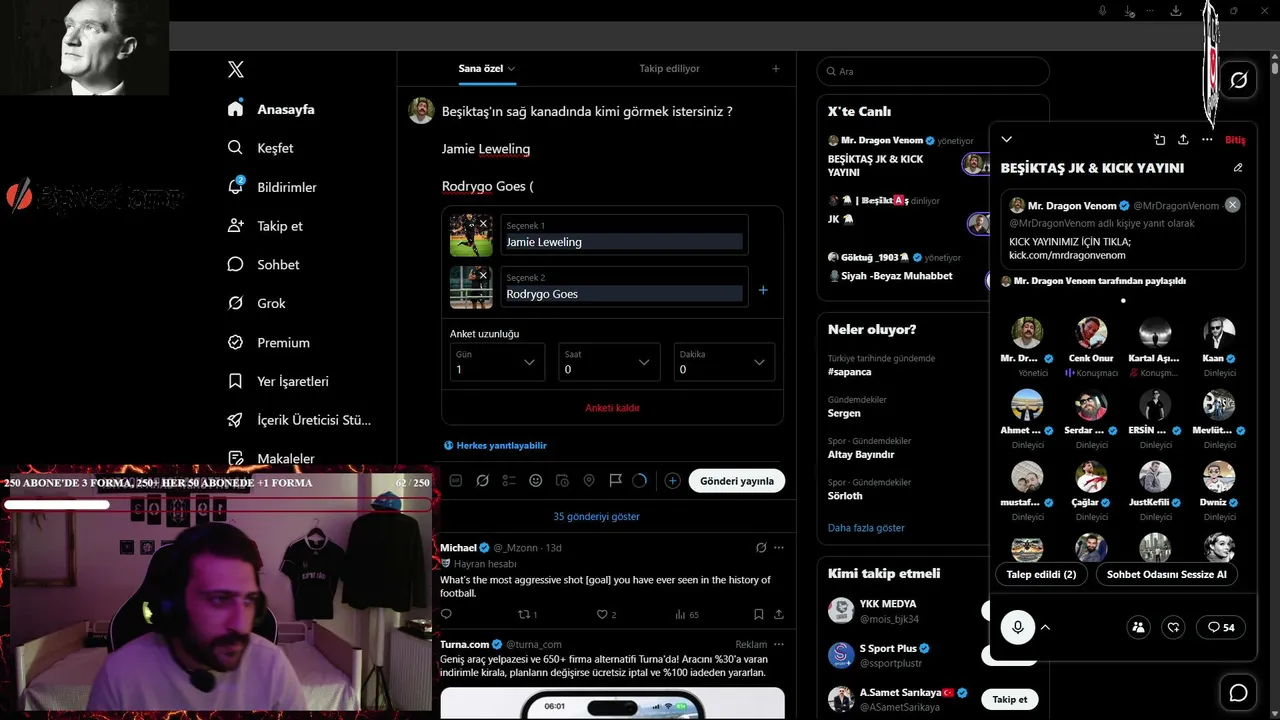Open Grok from the left sidebar
The height and width of the screenshot is (720, 1280).
tap(257, 303)
